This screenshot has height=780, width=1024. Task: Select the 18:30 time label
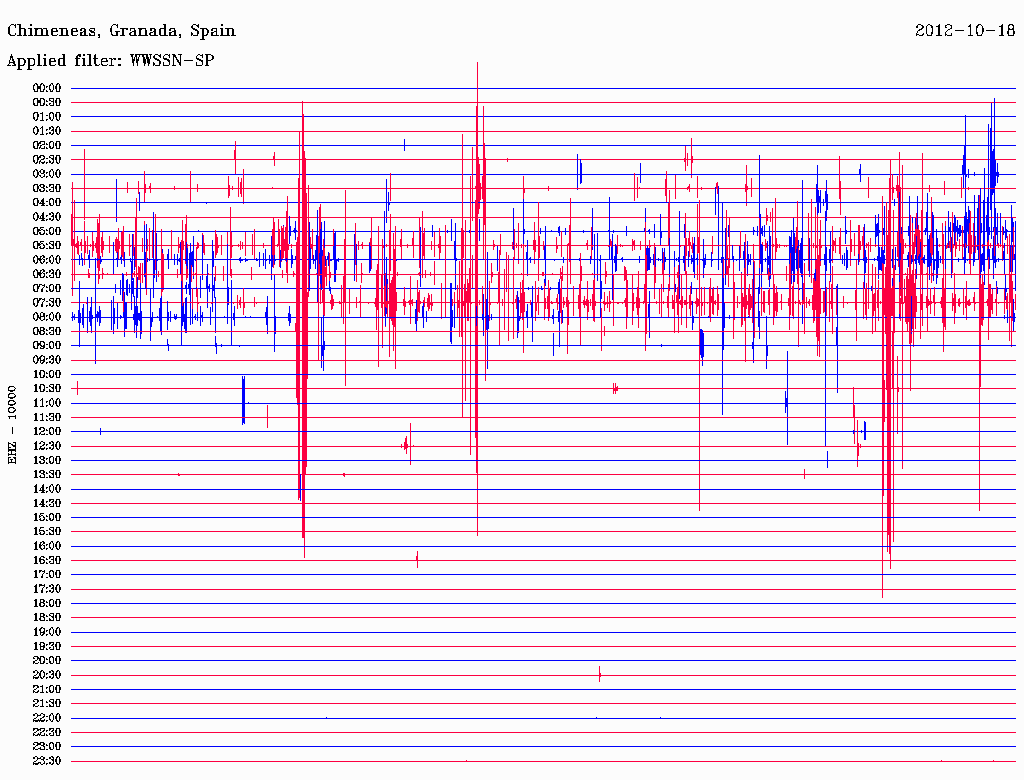point(46,617)
